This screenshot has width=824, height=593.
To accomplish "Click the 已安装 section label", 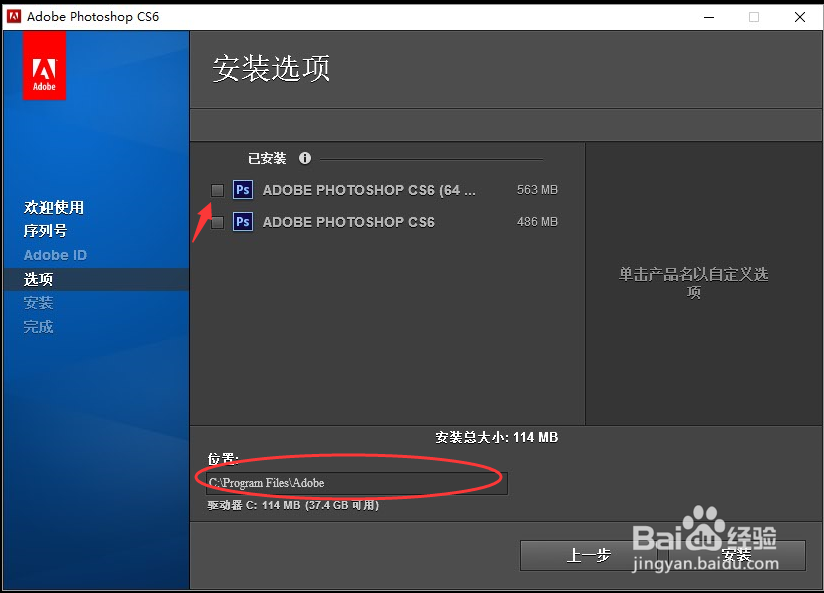I will click(267, 158).
